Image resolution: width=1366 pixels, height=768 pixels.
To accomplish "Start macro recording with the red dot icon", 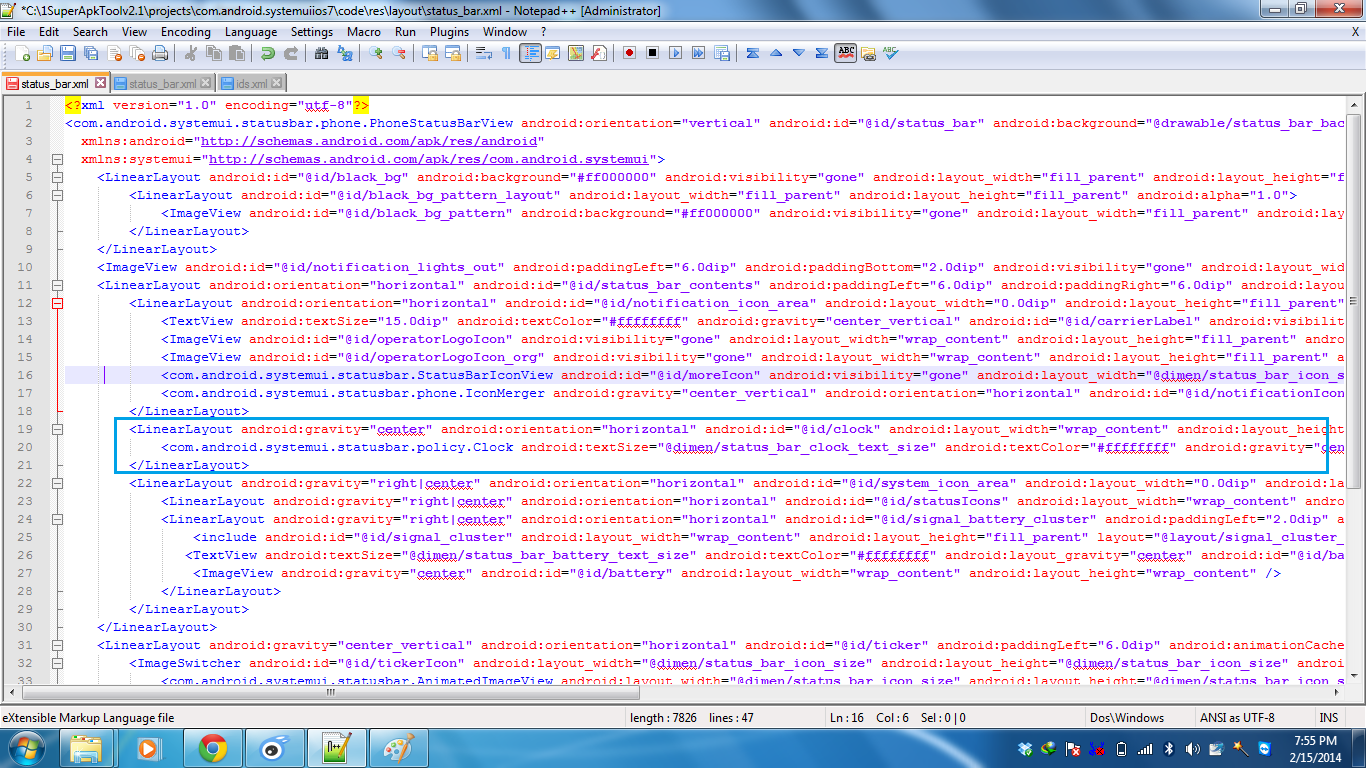I will [630, 53].
